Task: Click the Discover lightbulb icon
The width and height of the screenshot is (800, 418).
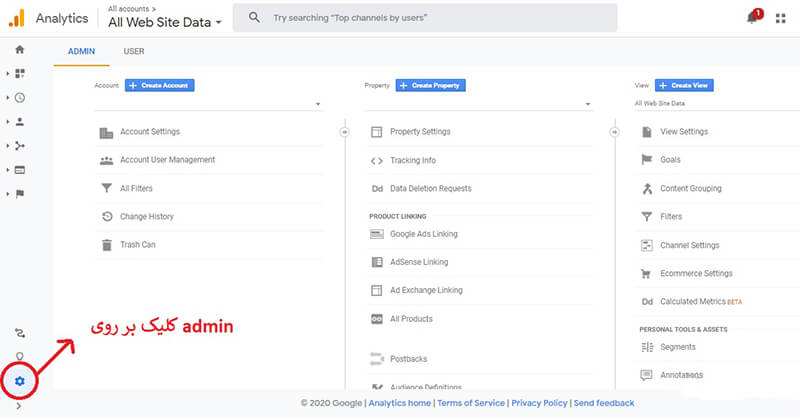Action: pyautogui.click(x=20, y=357)
